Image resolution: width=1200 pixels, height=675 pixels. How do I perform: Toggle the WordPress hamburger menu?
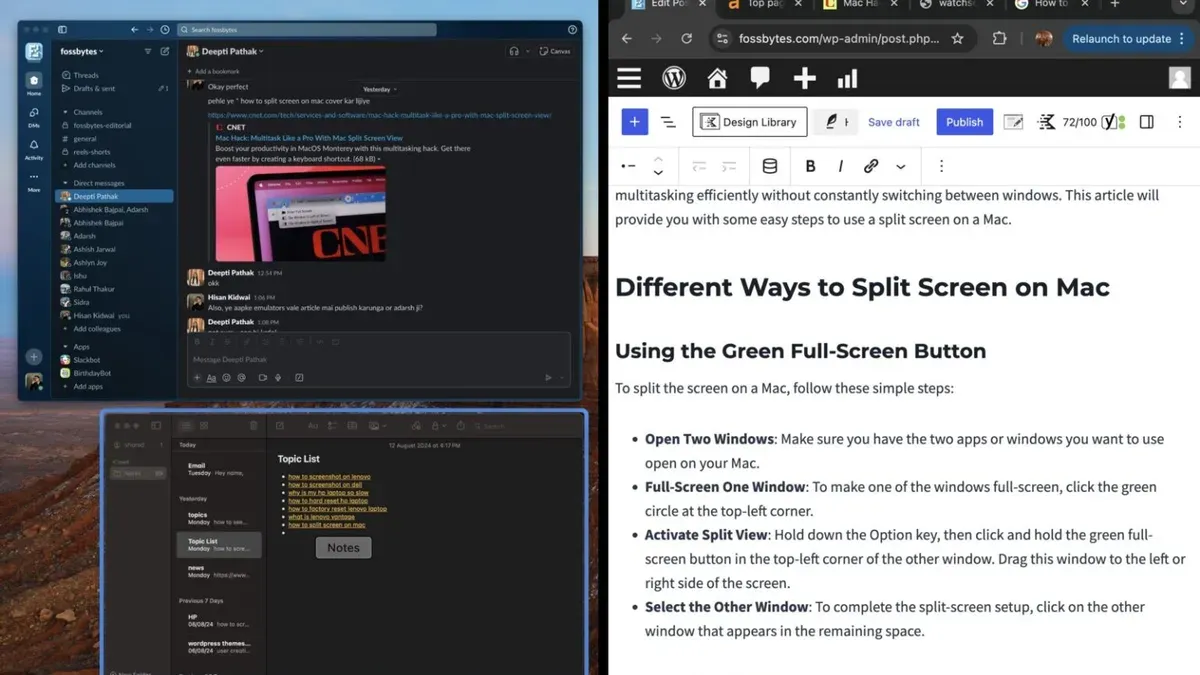pyautogui.click(x=629, y=79)
